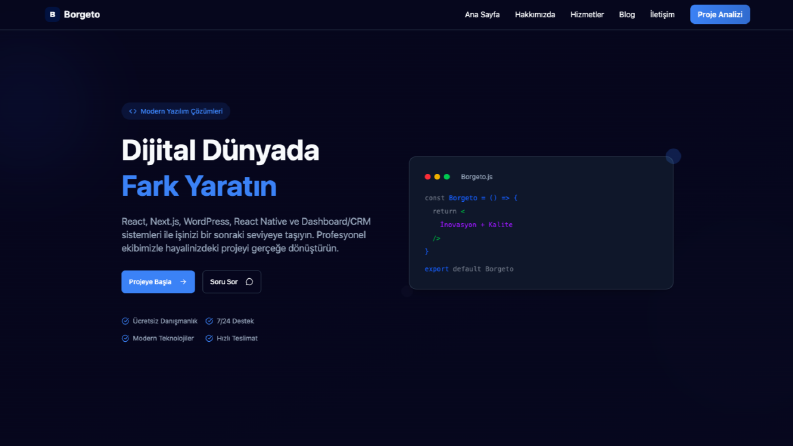Click the yellow dot in code window
Image resolution: width=793 pixels, height=446 pixels.
pos(437,176)
